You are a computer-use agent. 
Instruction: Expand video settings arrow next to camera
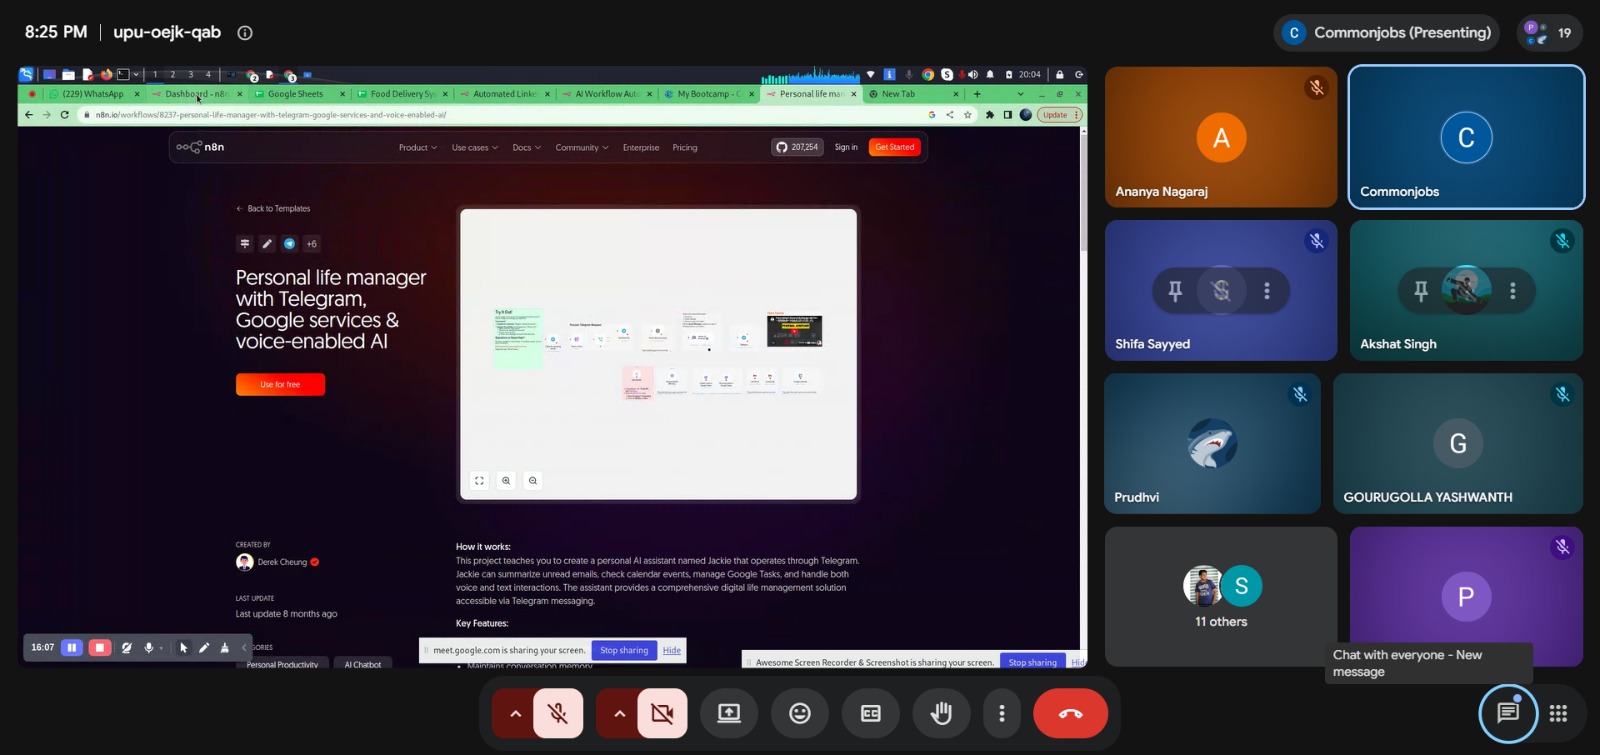click(x=619, y=713)
